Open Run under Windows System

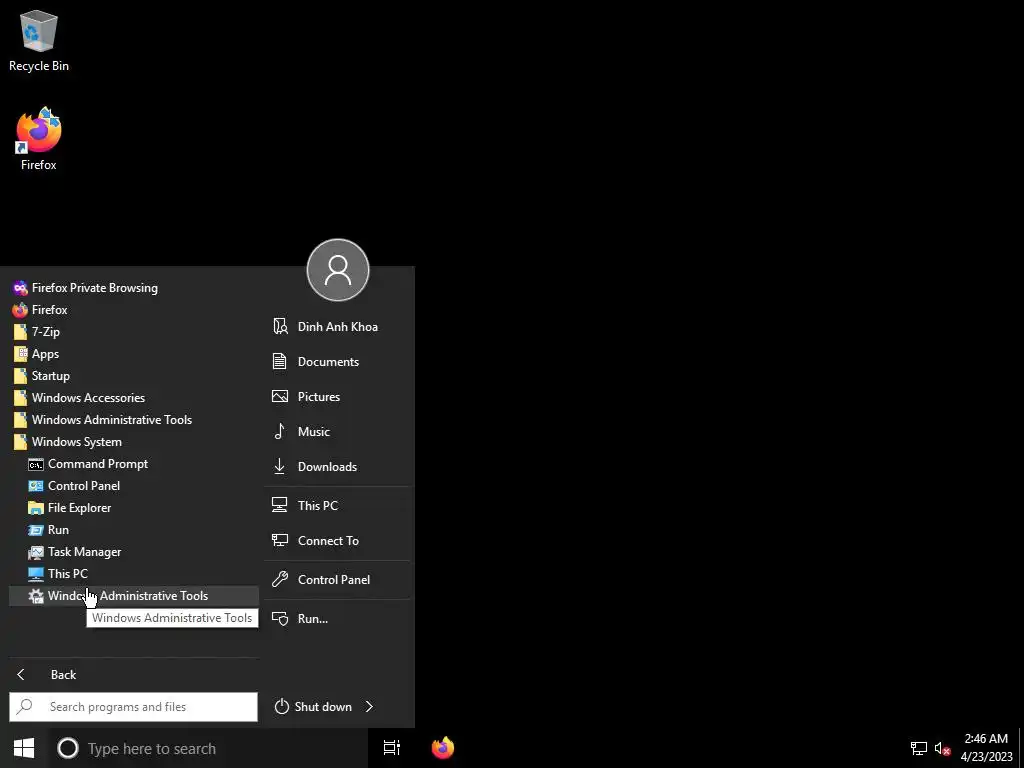(134, 530)
